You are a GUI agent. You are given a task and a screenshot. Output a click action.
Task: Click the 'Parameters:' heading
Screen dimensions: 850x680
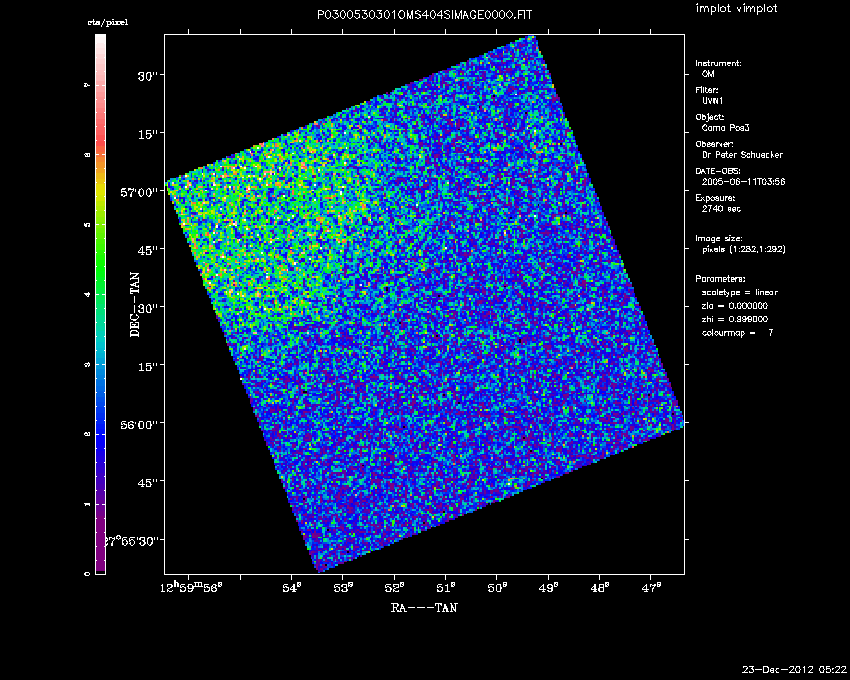(720, 279)
